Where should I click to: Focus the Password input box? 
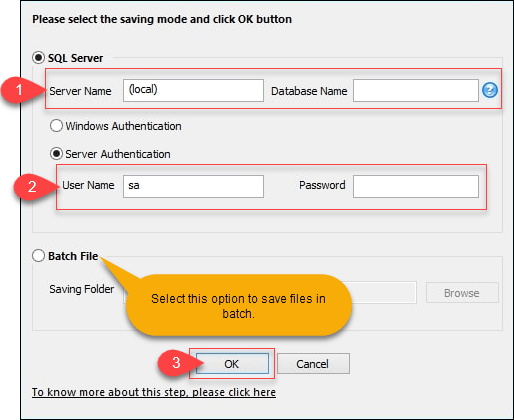pyautogui.click(x=416, y=186)
